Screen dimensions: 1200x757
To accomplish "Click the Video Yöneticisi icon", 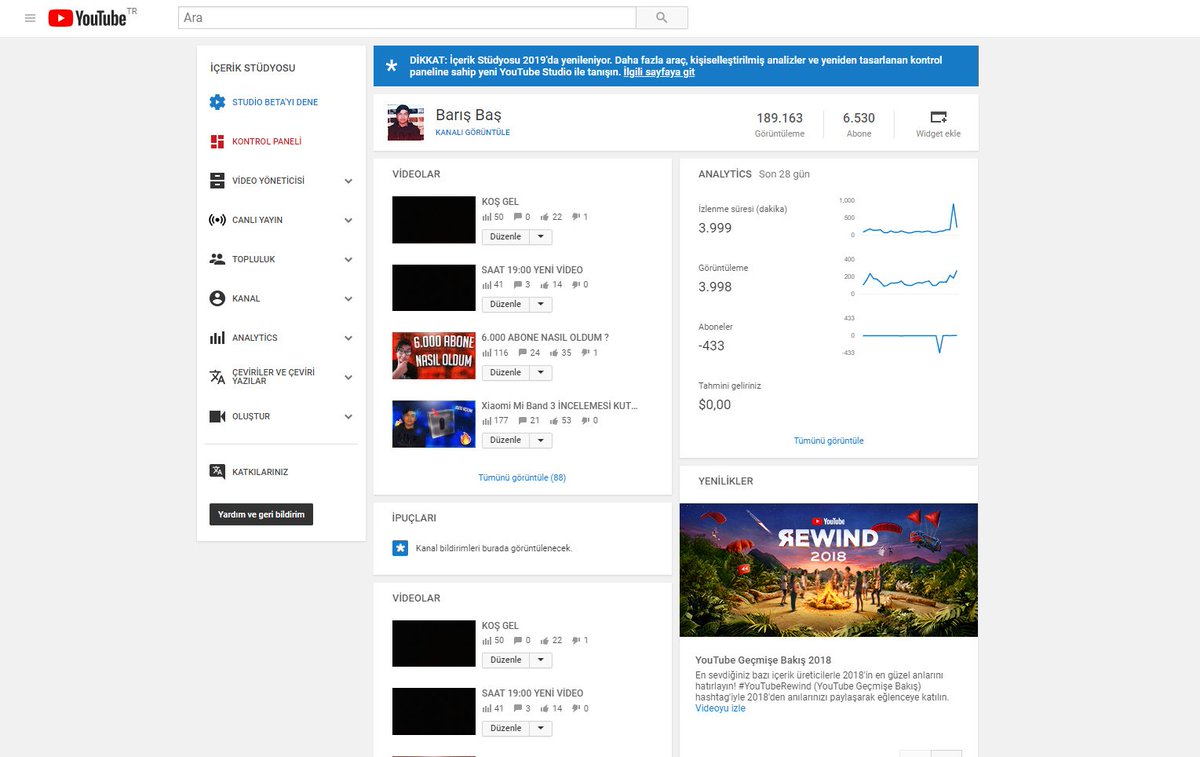I will click(x=217, y=181).
